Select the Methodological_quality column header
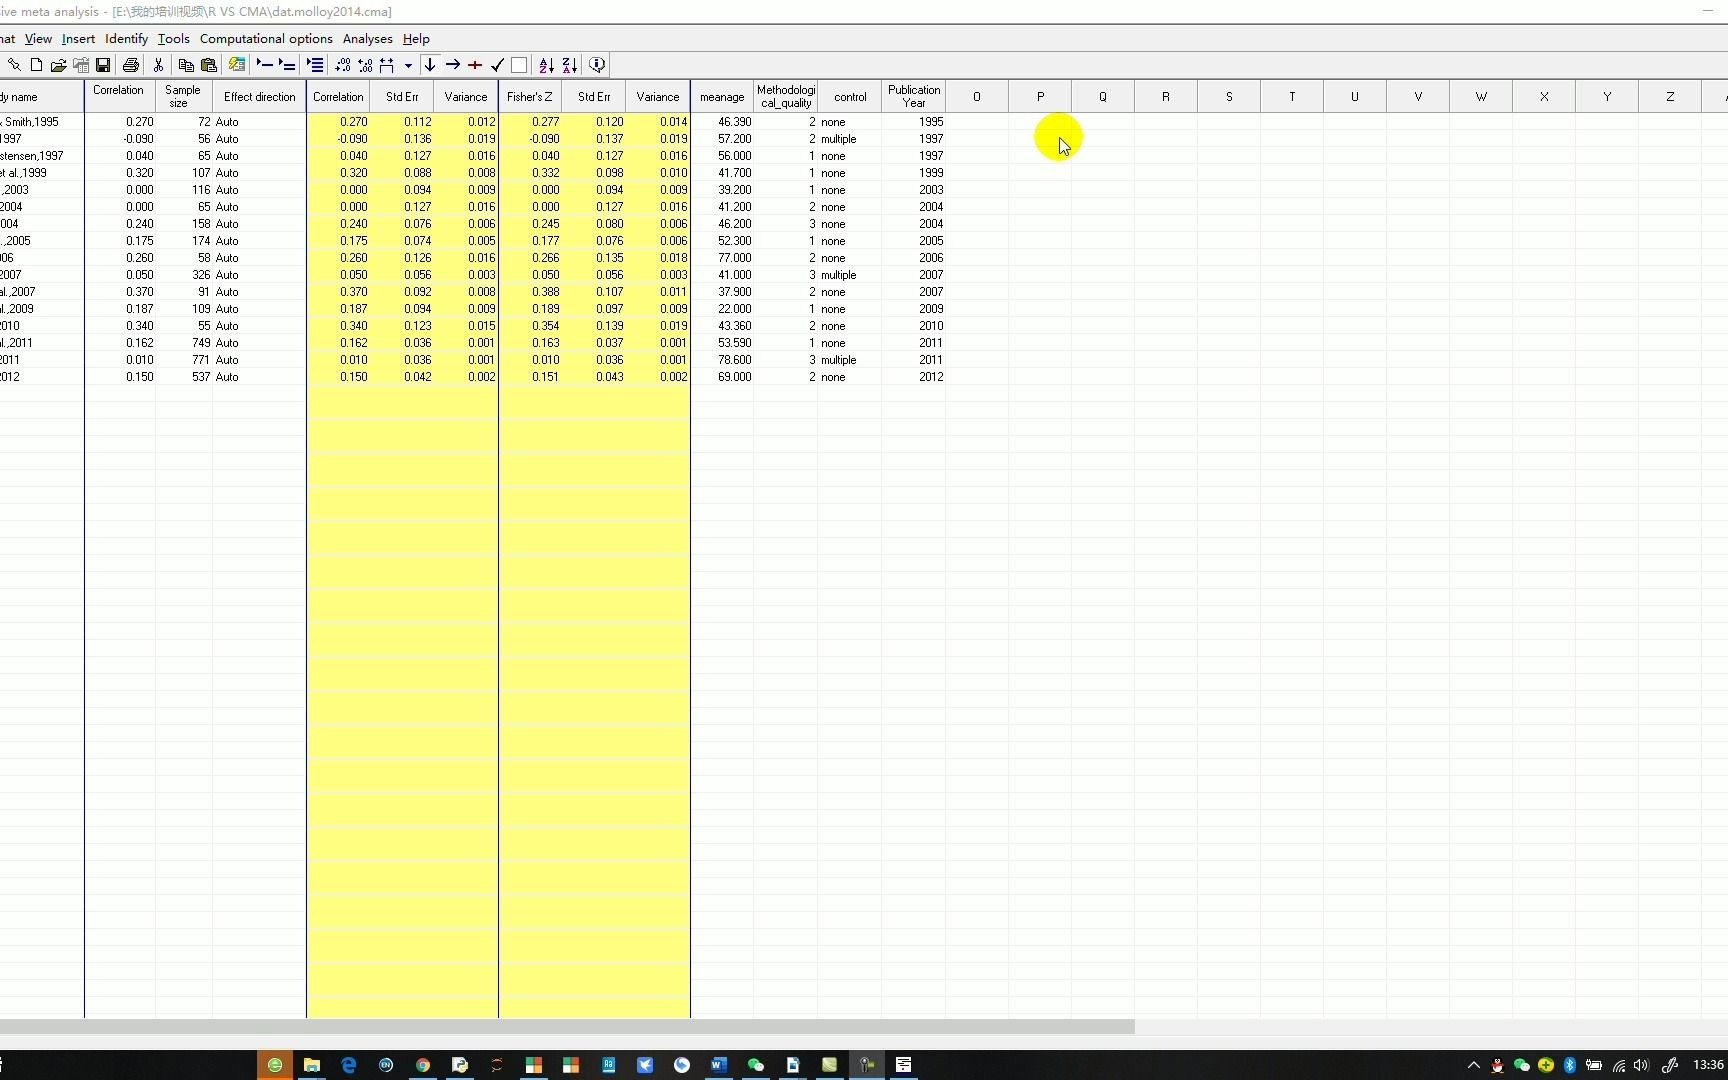This screenshot has width=1728, height=1080. pos(786,96)
